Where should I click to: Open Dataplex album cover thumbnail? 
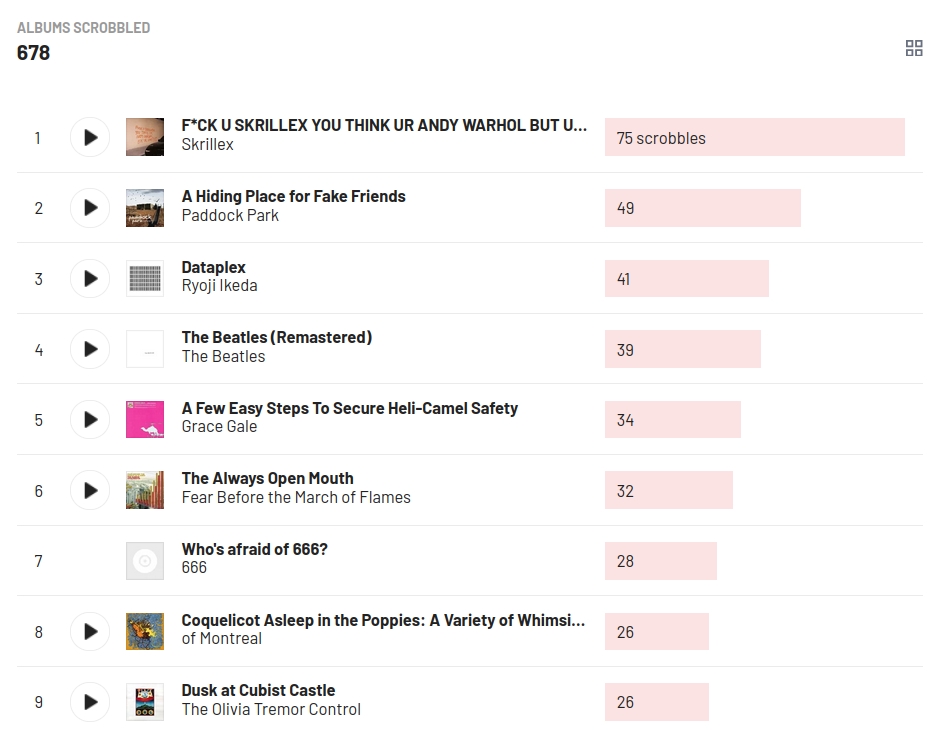[145, 279]
